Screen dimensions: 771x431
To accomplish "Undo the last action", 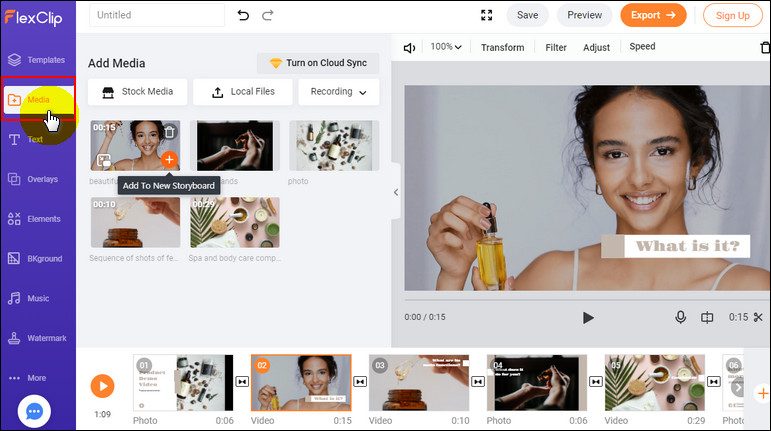I will pos(243,15).
